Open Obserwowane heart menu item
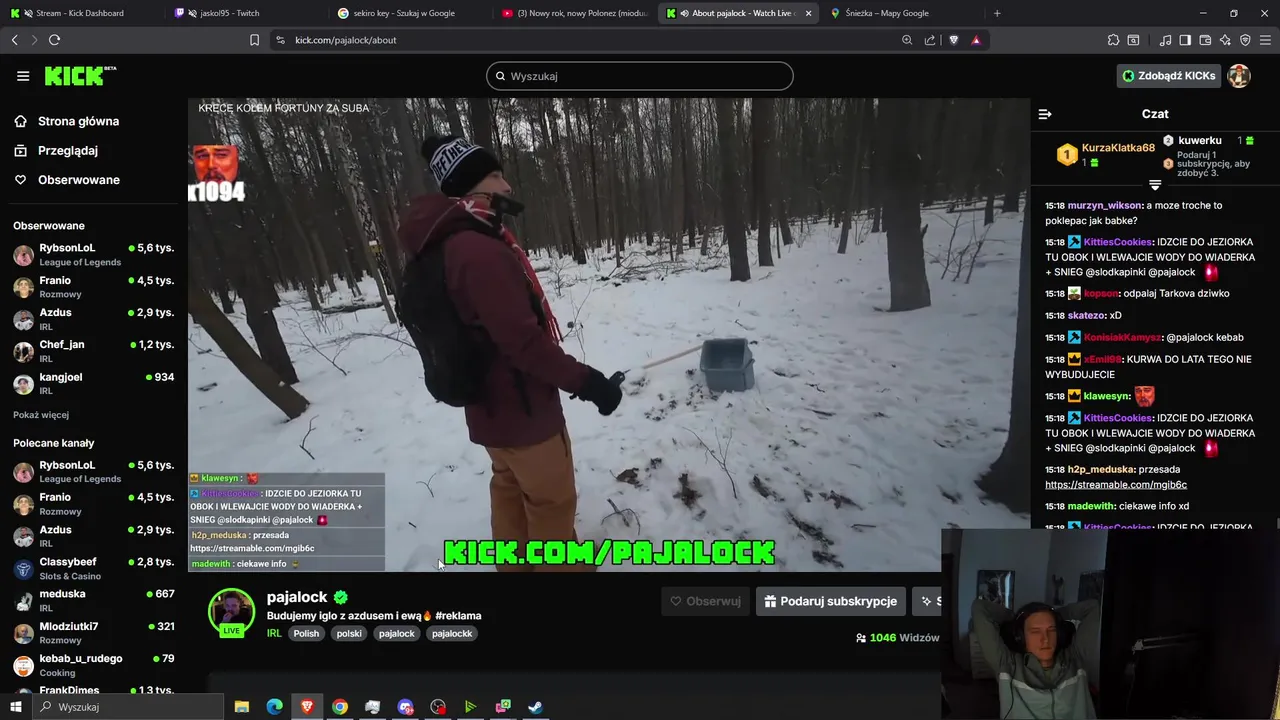Image resolution: width=1280 pixels, height=720 pixels. coord(78,180)
